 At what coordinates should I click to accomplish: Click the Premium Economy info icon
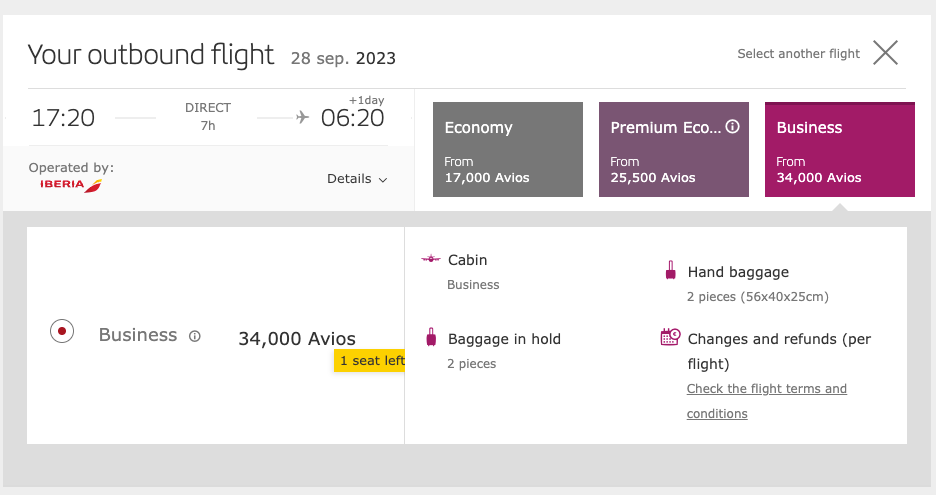coord(732,127)
